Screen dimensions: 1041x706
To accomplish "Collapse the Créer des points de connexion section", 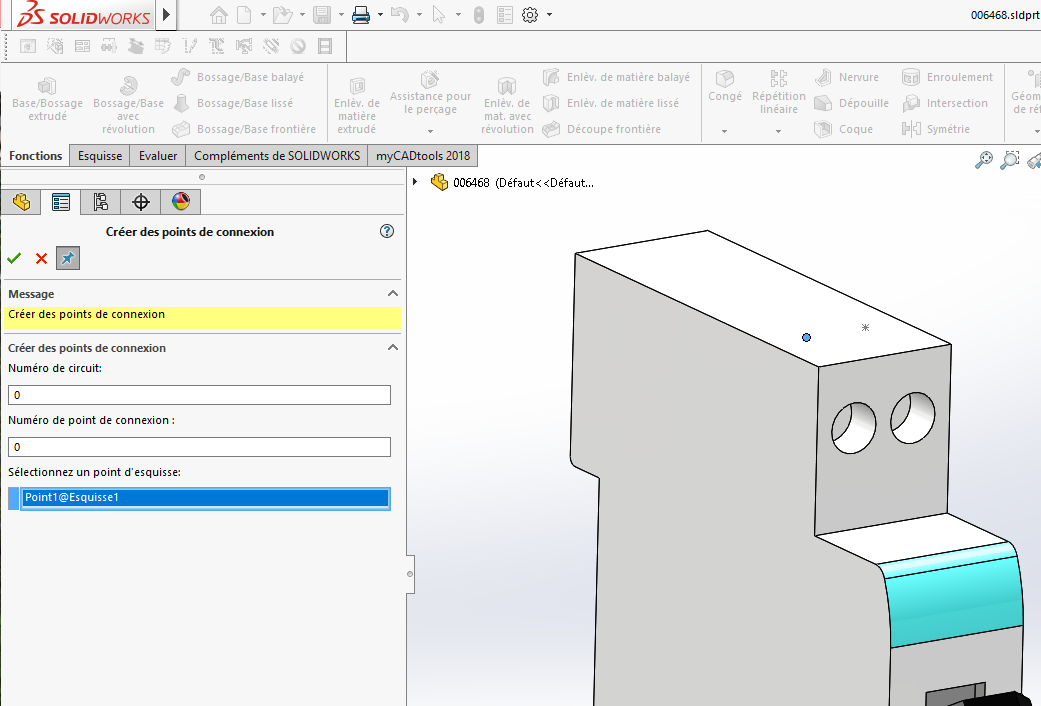I will [393, 347].
